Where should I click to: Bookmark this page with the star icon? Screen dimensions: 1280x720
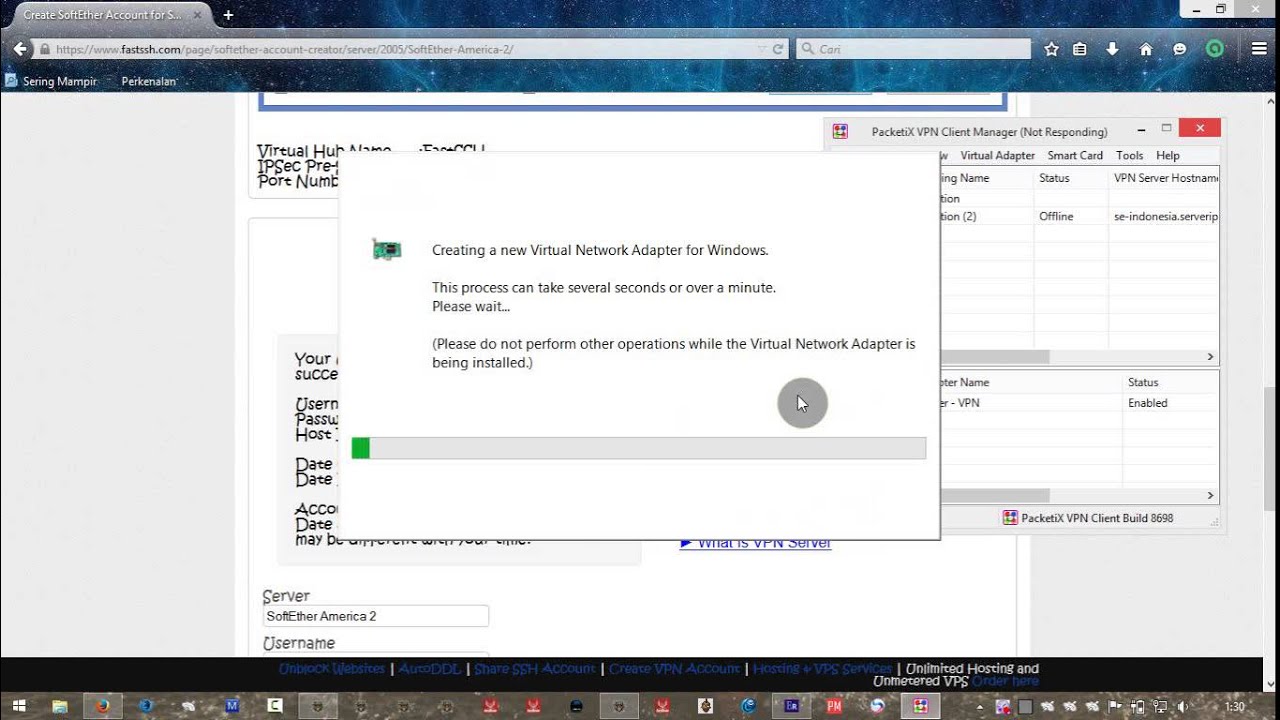point(1051,49)
